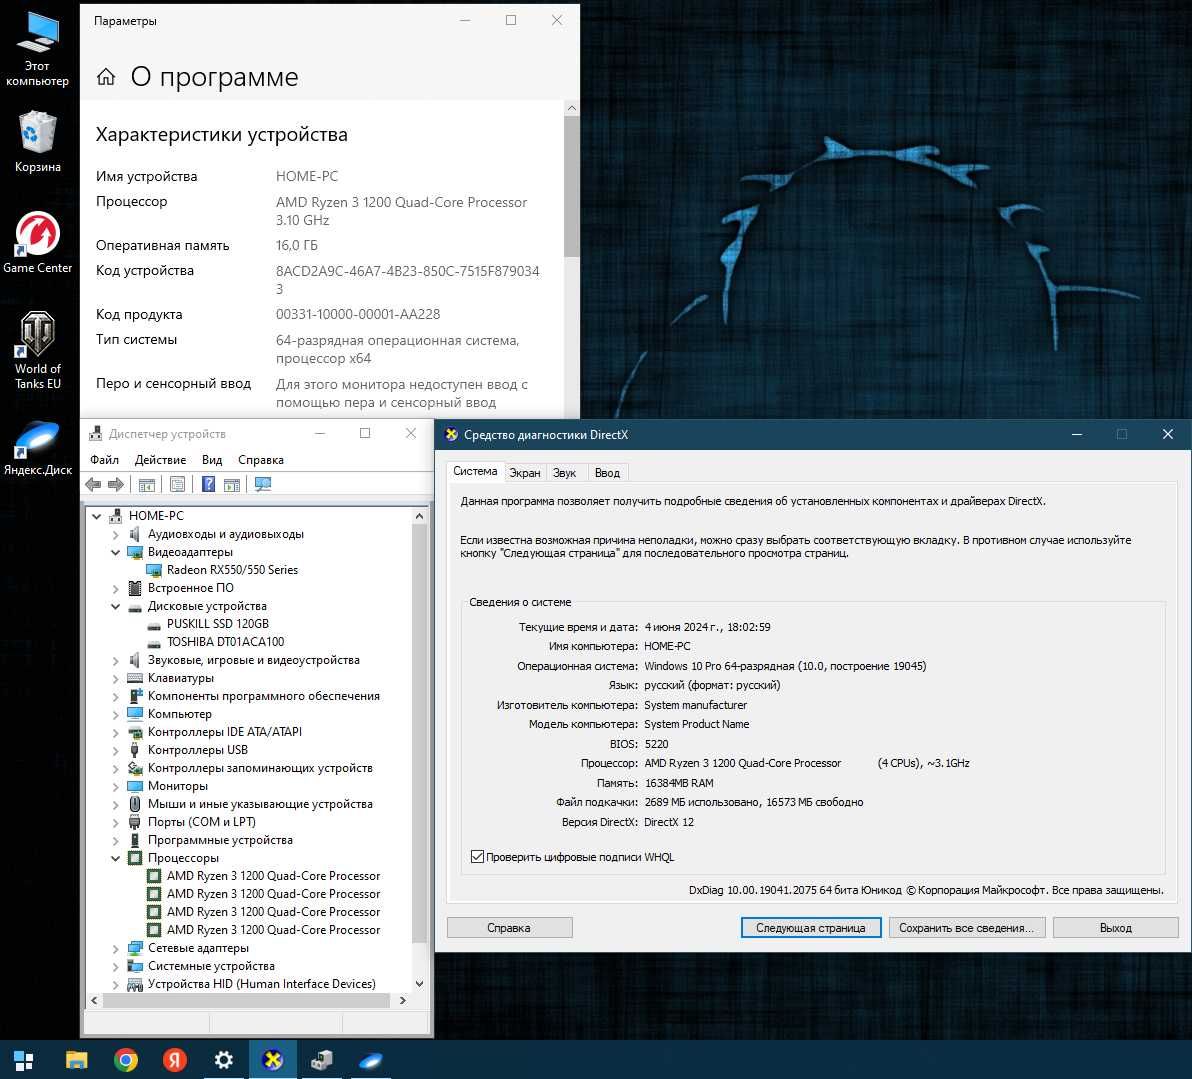Expand the Сетевые адаптеры node
This screenshot has height=1079, width=1192.
(x=116, y=948)
